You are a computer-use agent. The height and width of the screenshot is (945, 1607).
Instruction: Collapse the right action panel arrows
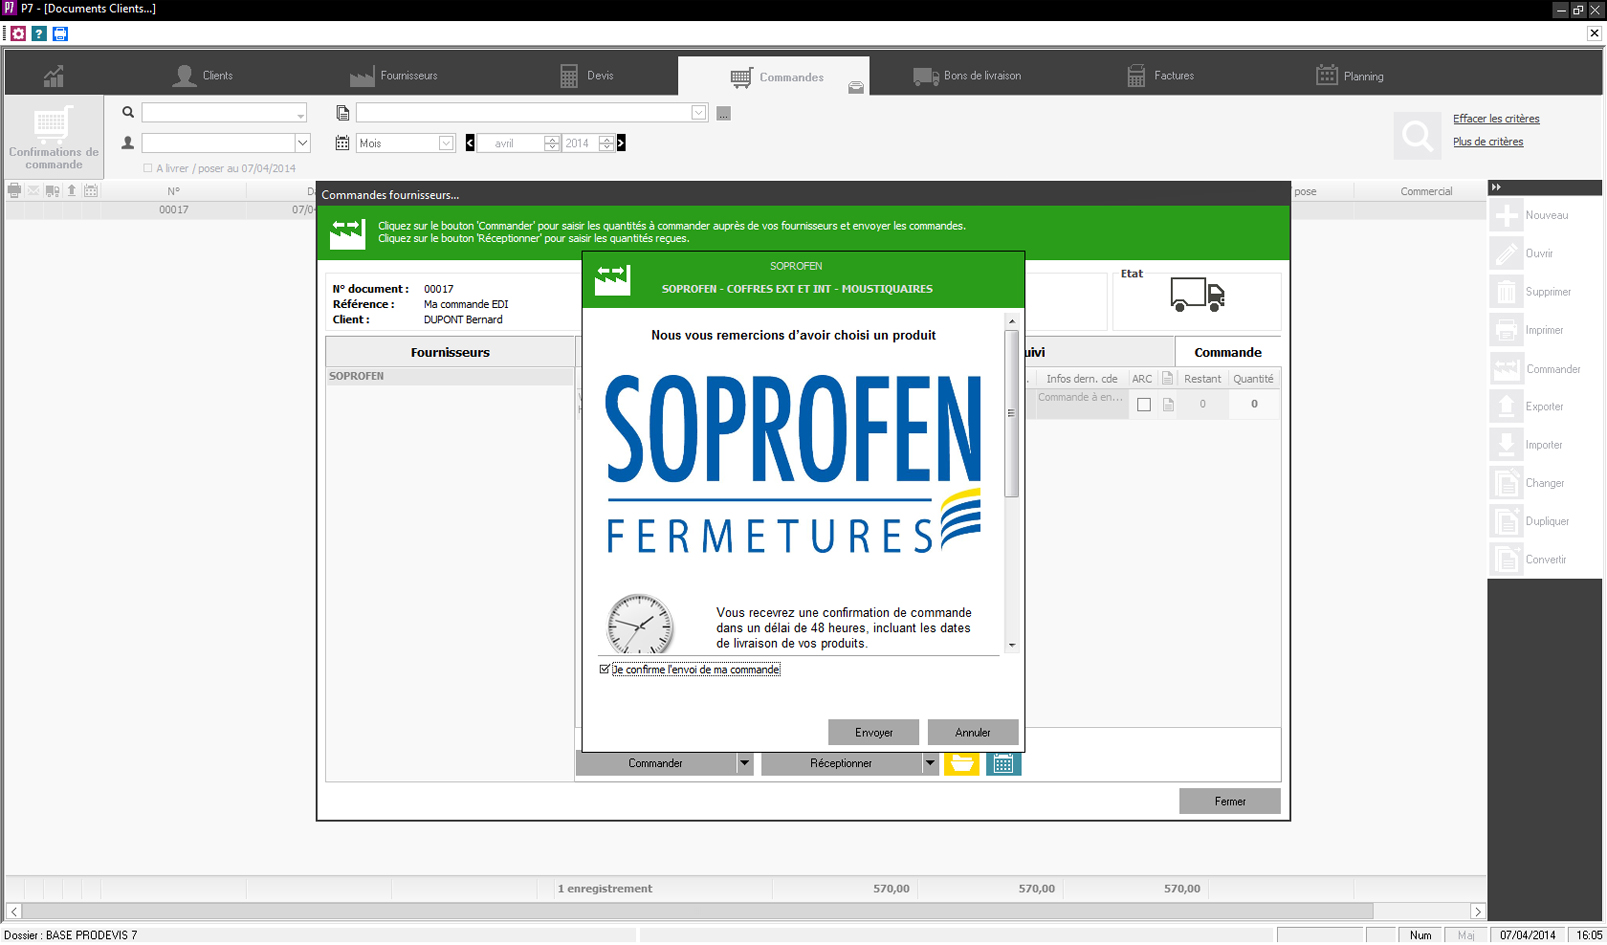[x=1496, y=187]
